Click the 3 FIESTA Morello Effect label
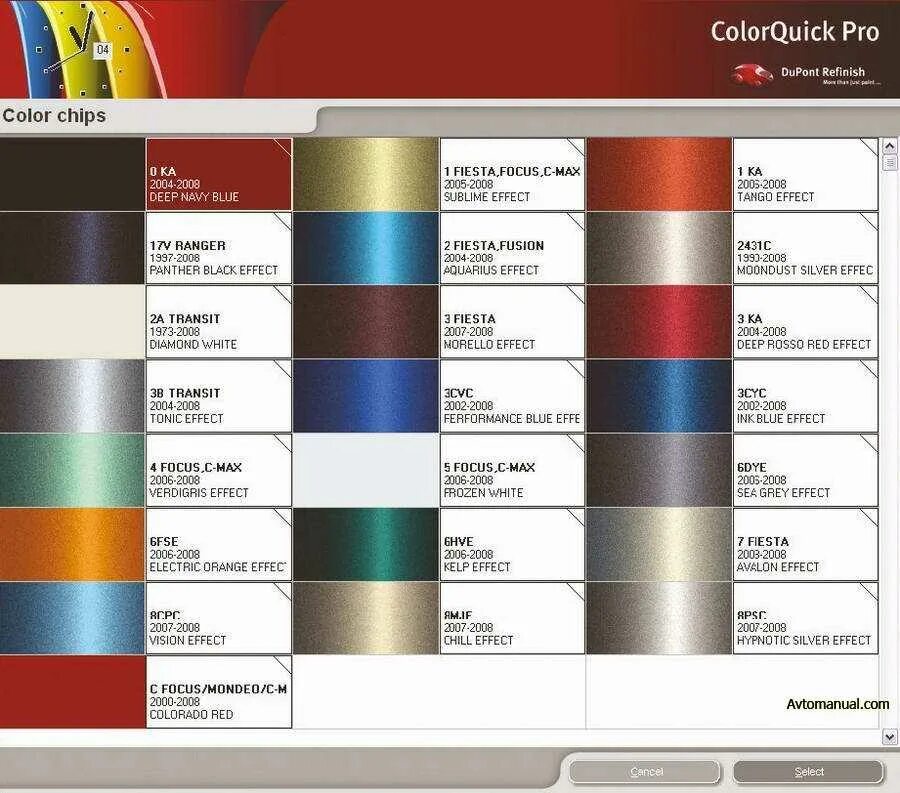 pyautogui.click(x=513, y=322)
